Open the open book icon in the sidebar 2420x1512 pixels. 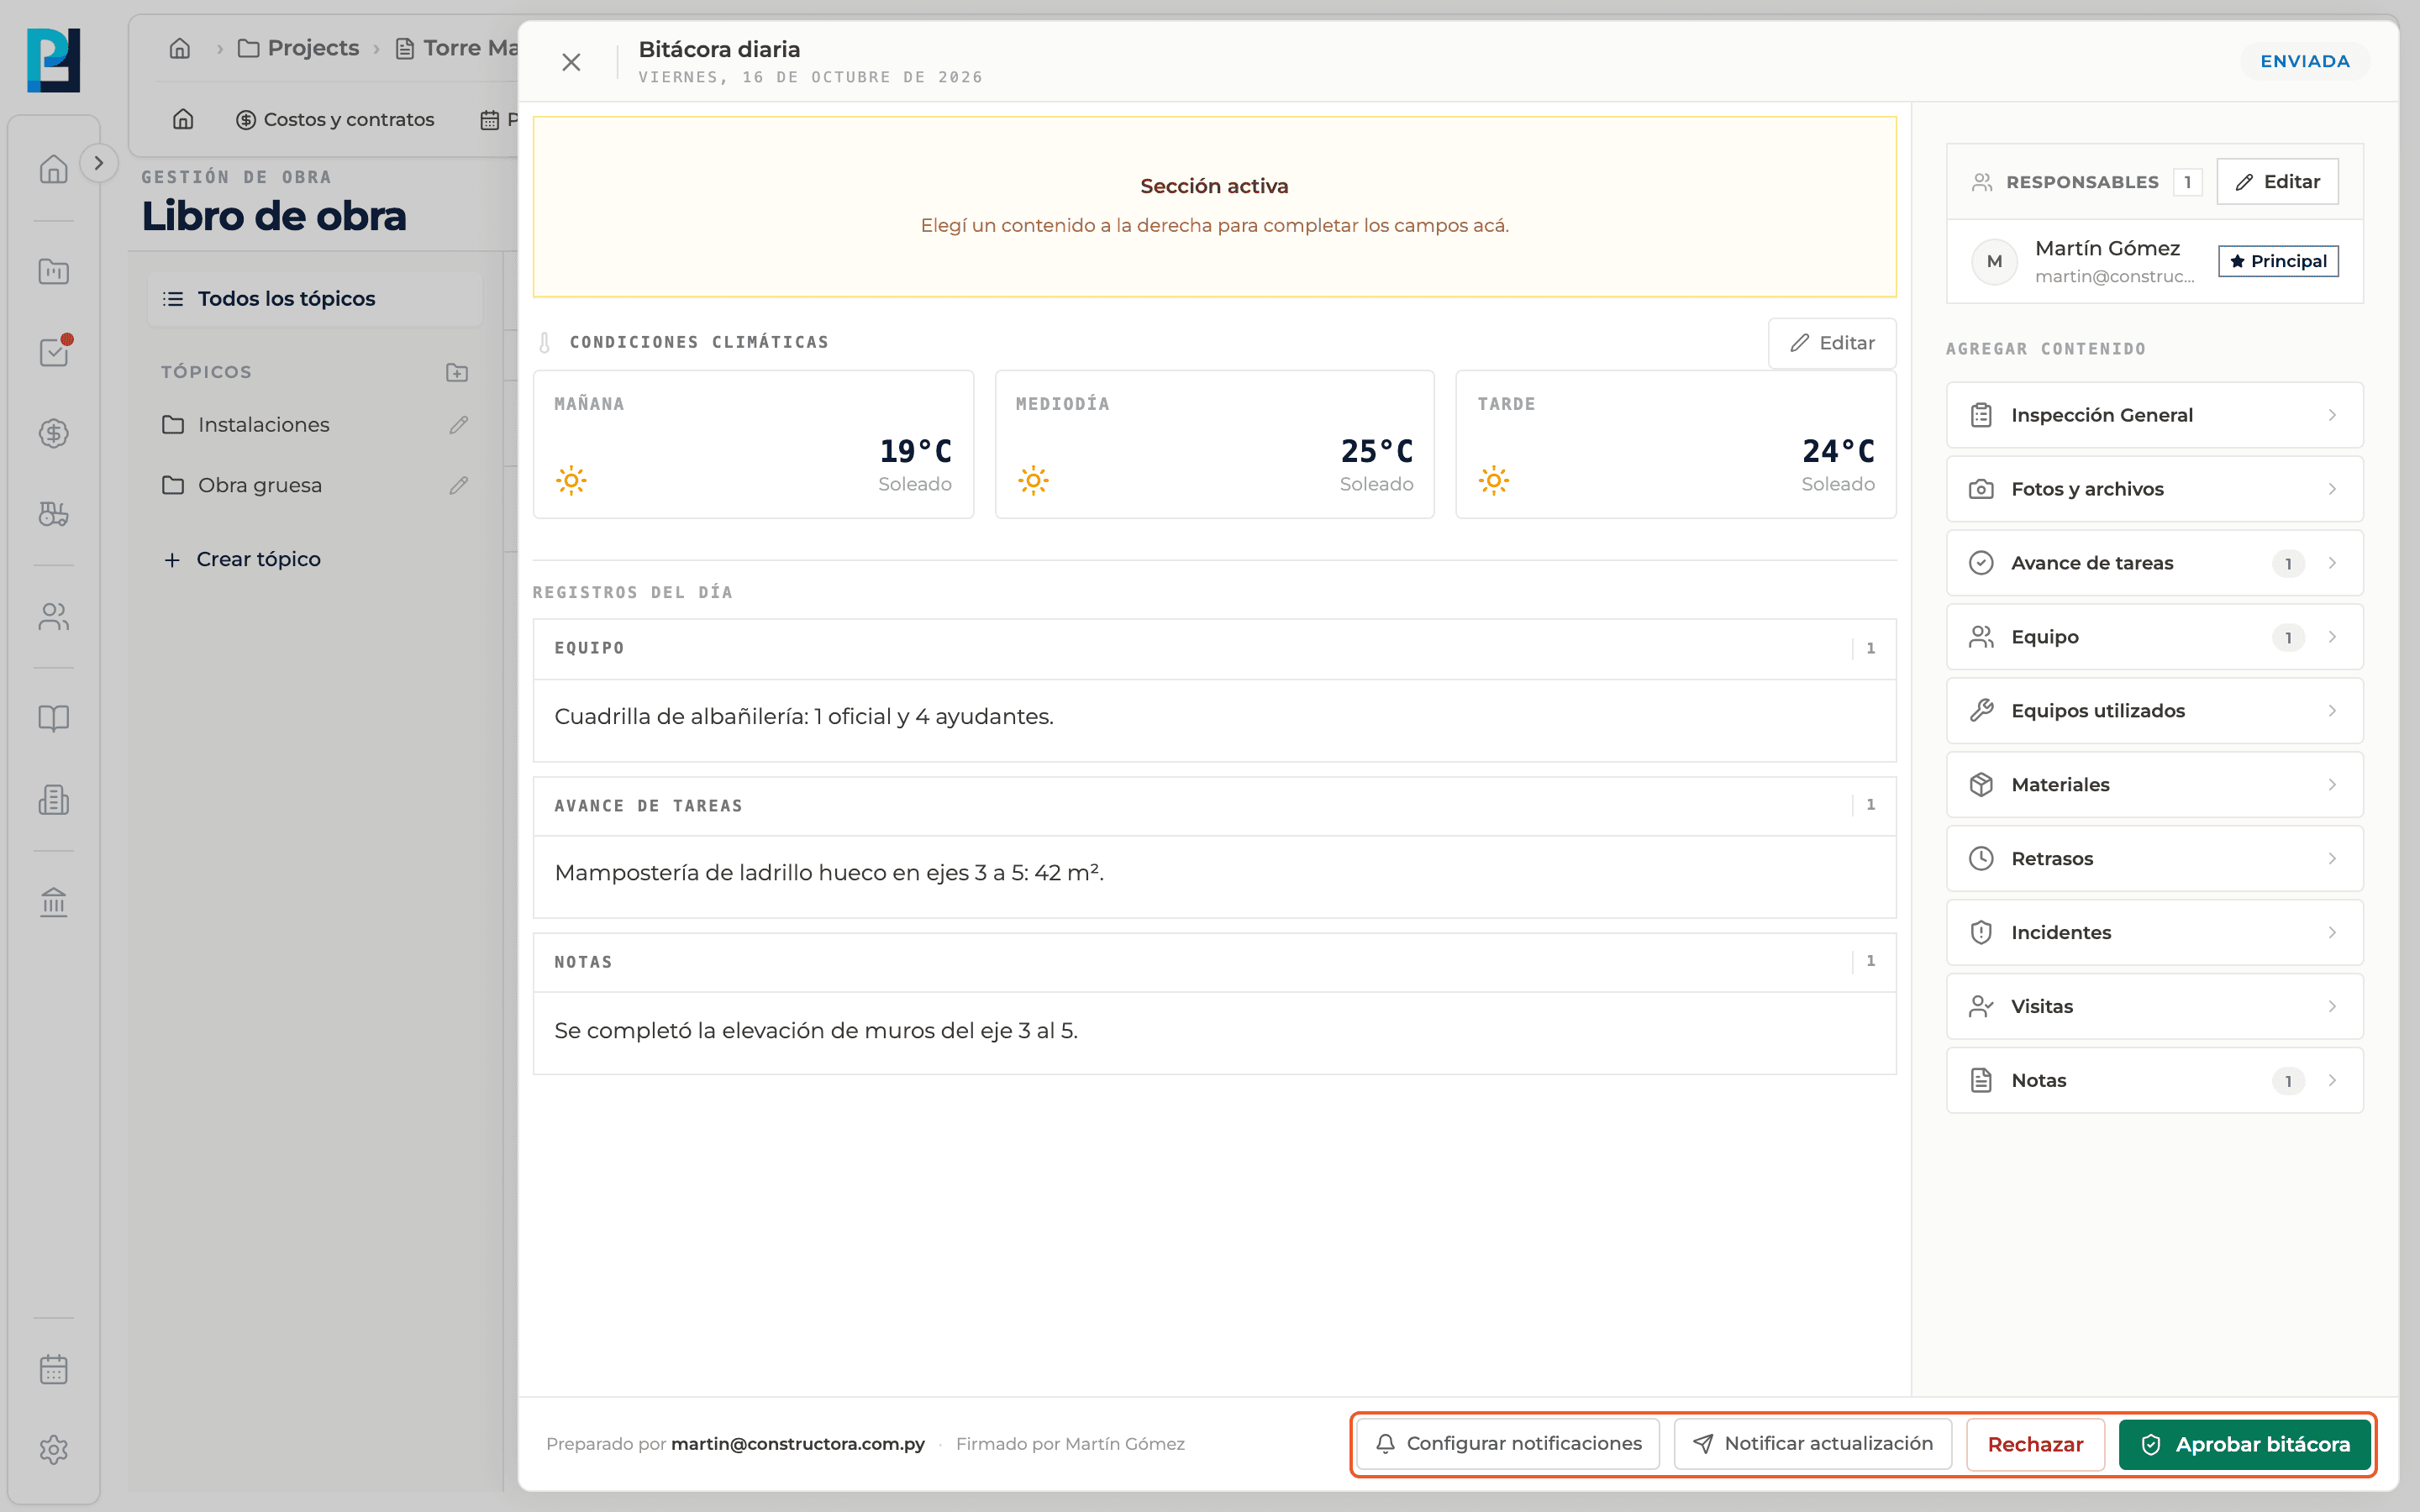54,718
